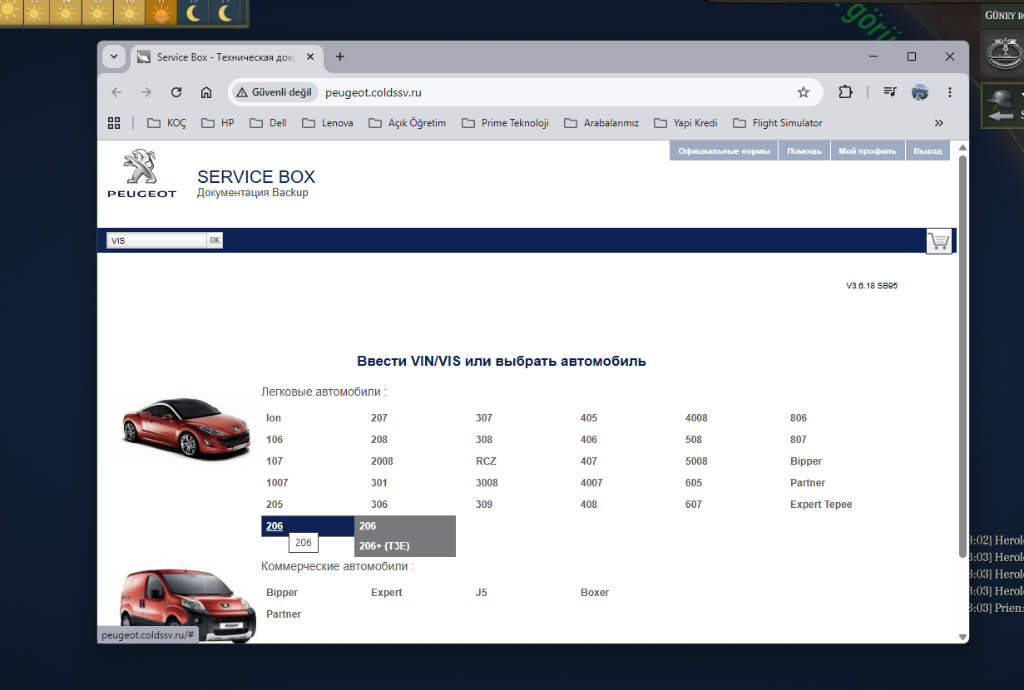The height and width of the screenshot is (690, 1024).
Task: Open the Lenova bookmark folder
Action: point(327,123)
